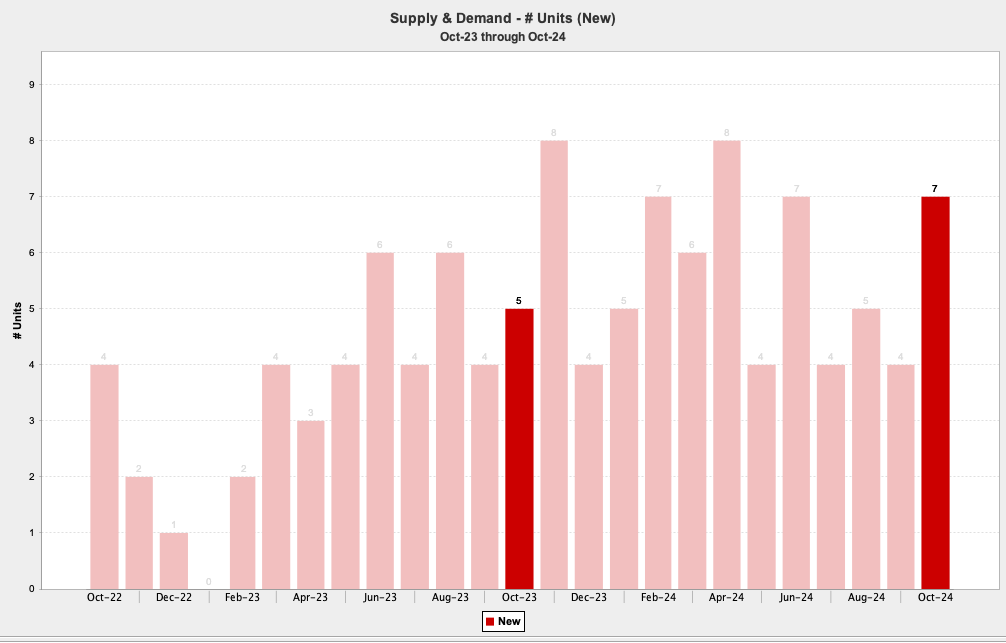Click the New legend label text
The image size is (1006, 643).
[509, 622]
